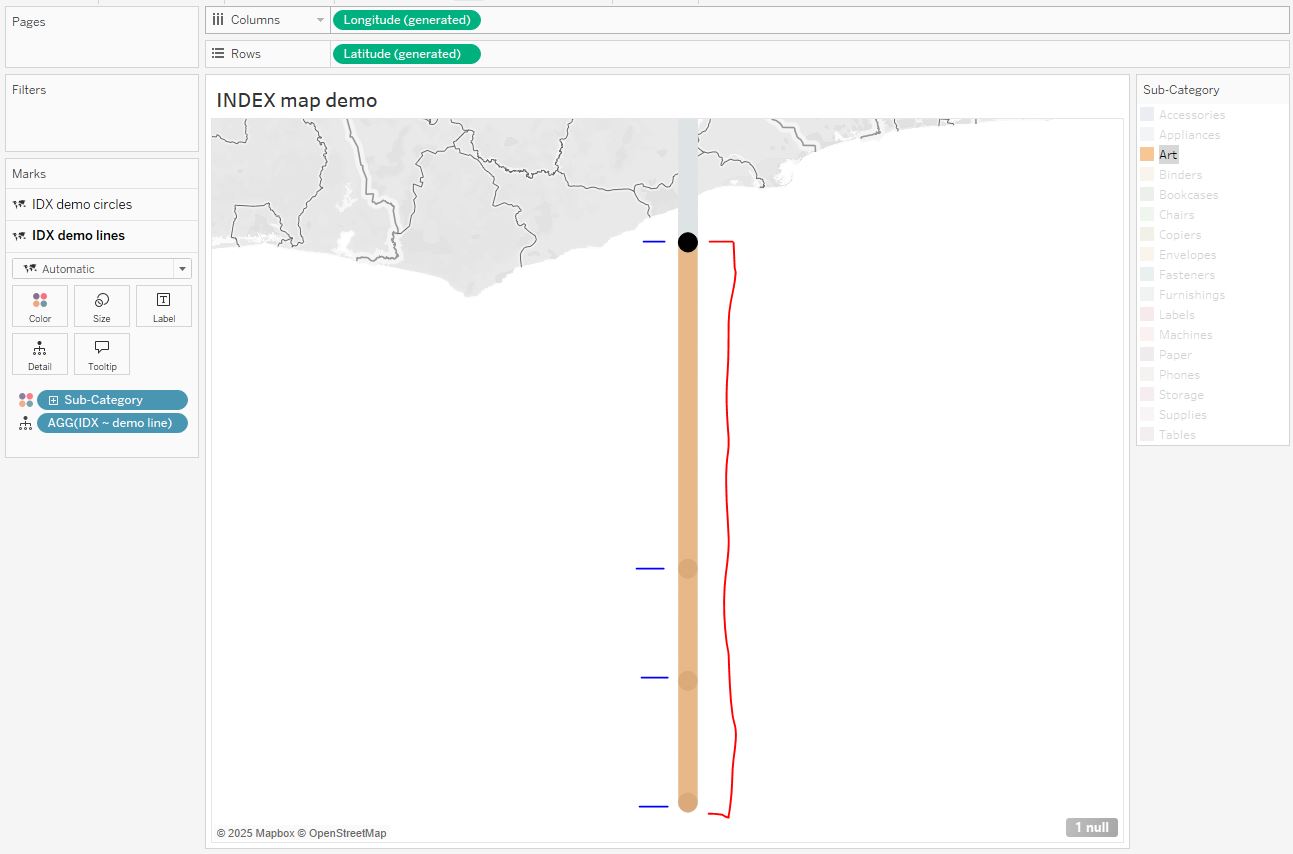Highlight Phones in Sub-Category legend
This screenshot has width=1293, height=854.
pyautogui.click(x=1179, y=375)
